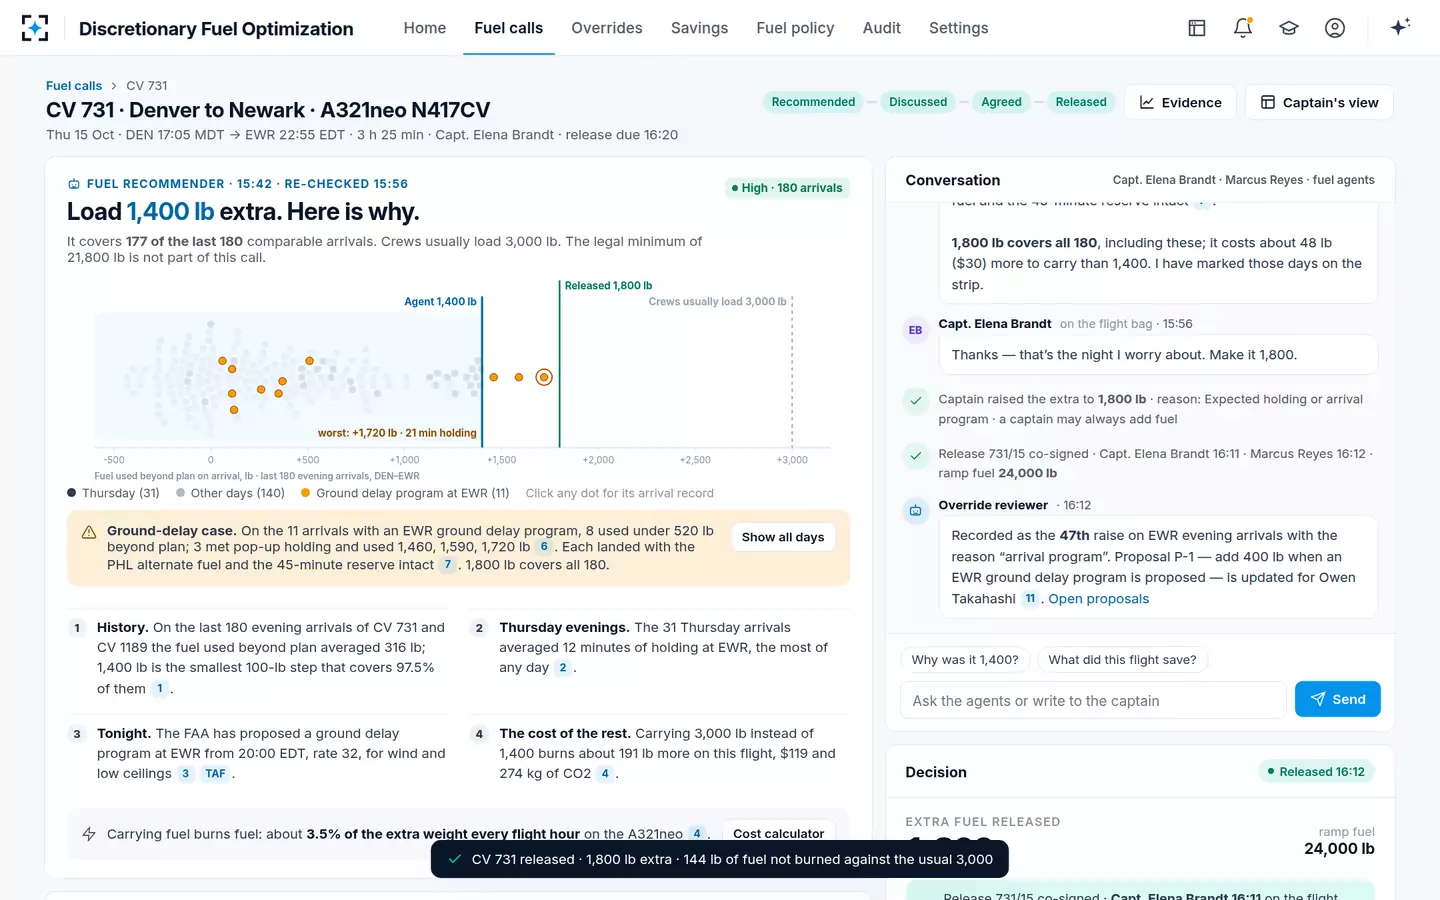This screenshot has height=900, width=1440.
Task: Go to the Home tab
Action: point(425,28)
